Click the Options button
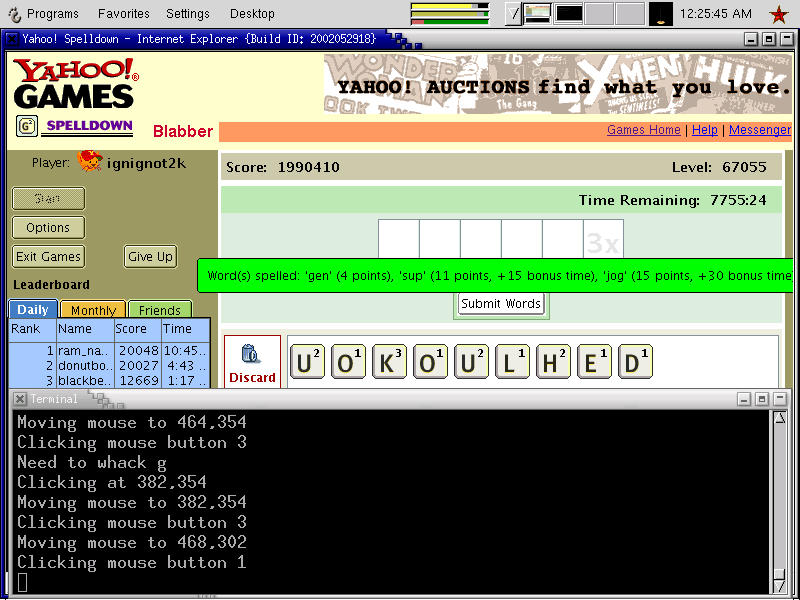 pos(48,228)
